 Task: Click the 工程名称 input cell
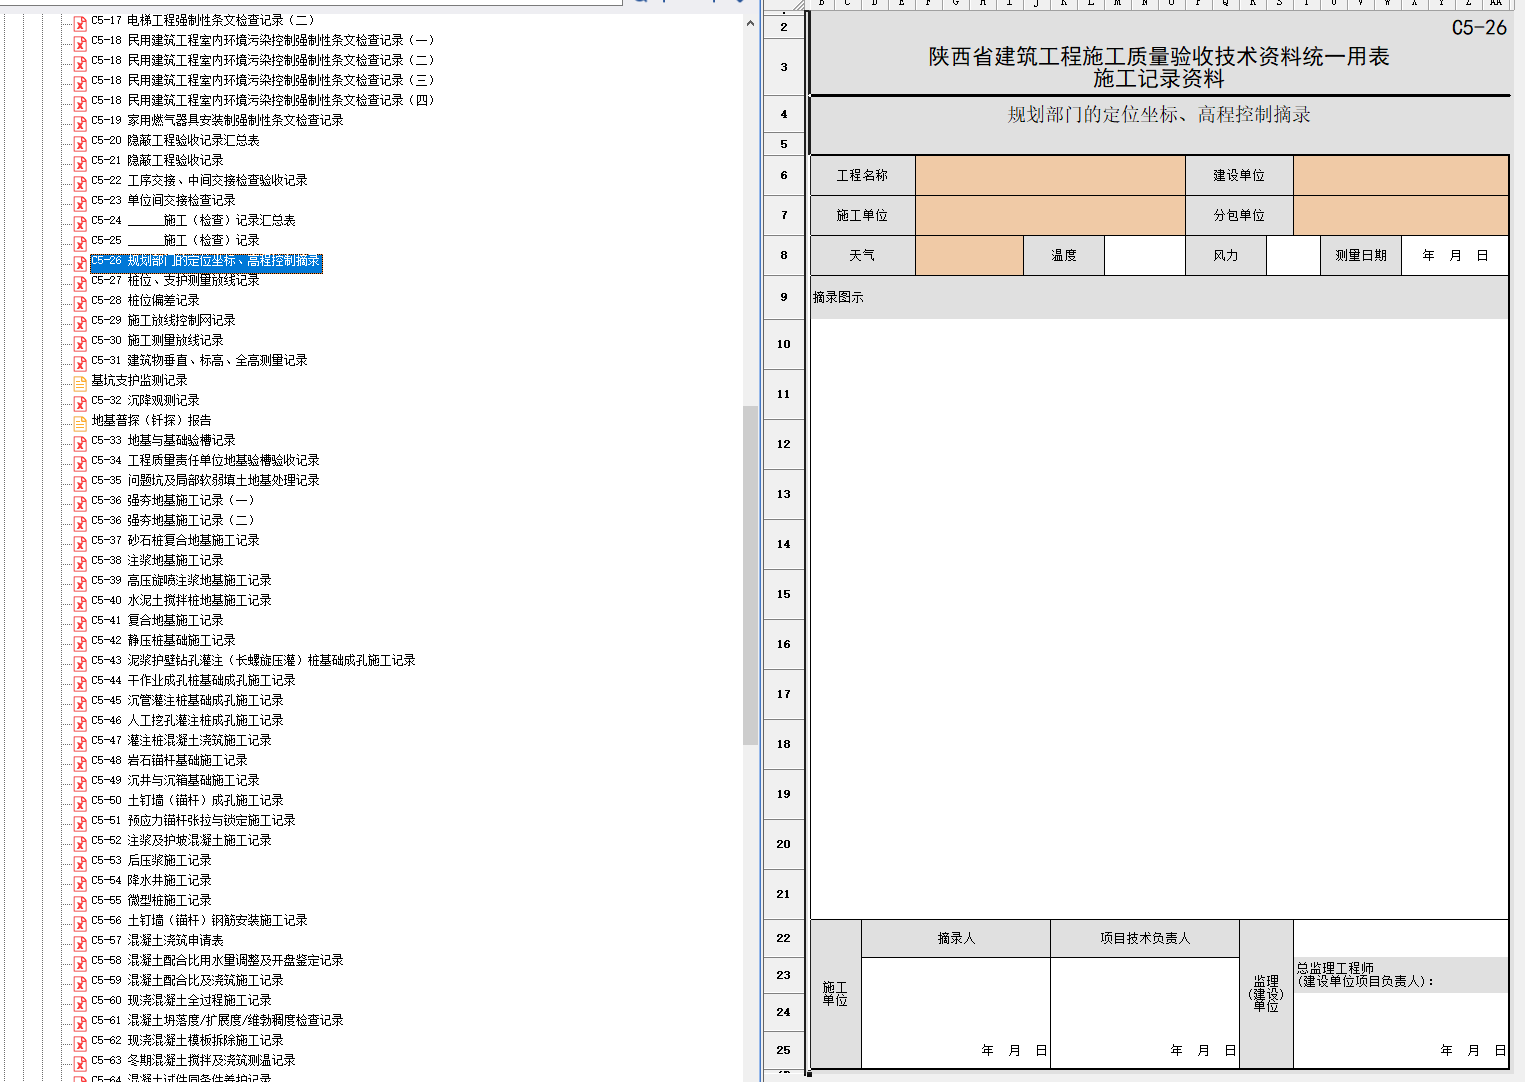[1049, 176]
